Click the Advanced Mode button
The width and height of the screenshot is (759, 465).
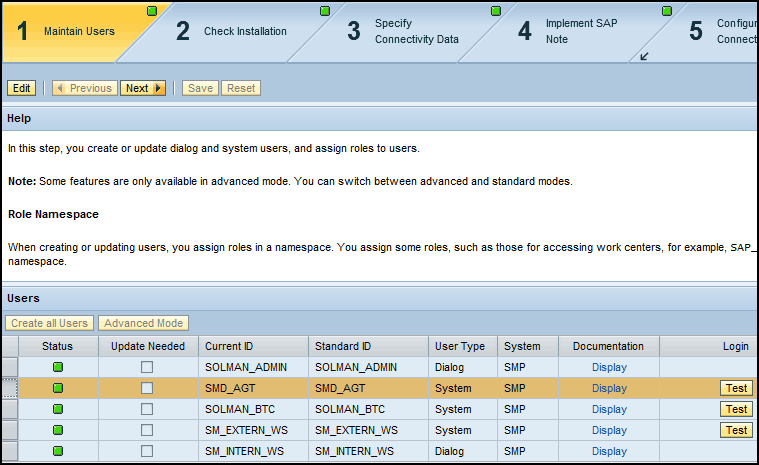(143, 323)
